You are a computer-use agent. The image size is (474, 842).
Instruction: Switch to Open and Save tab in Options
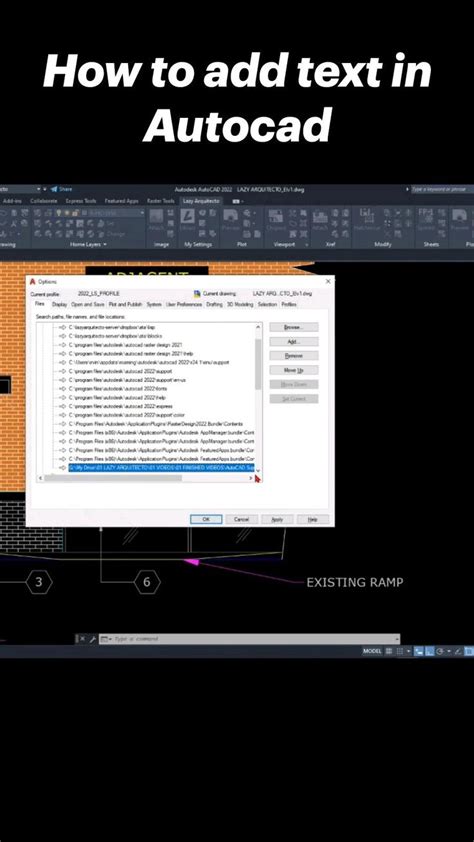click(x=87, y=304)
